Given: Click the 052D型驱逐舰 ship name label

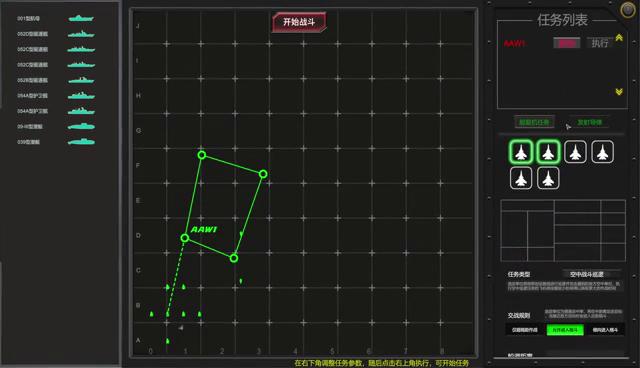Looking at the screenshot, I should 33,34.
